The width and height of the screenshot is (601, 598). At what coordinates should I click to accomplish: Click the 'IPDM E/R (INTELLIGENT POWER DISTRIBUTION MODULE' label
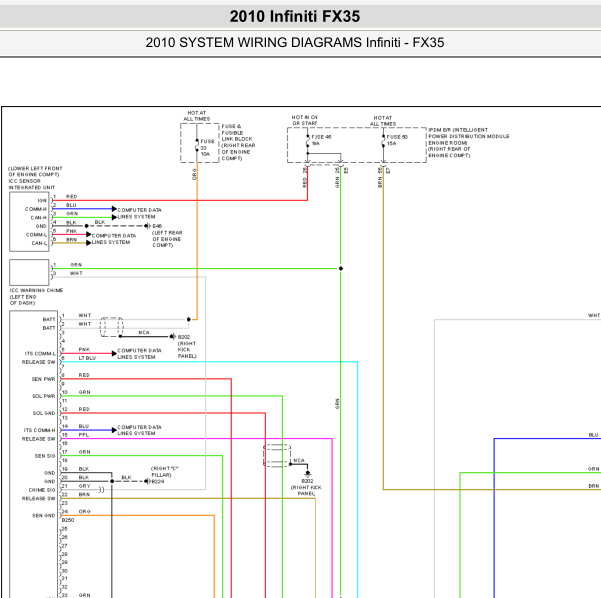(468, 133)
